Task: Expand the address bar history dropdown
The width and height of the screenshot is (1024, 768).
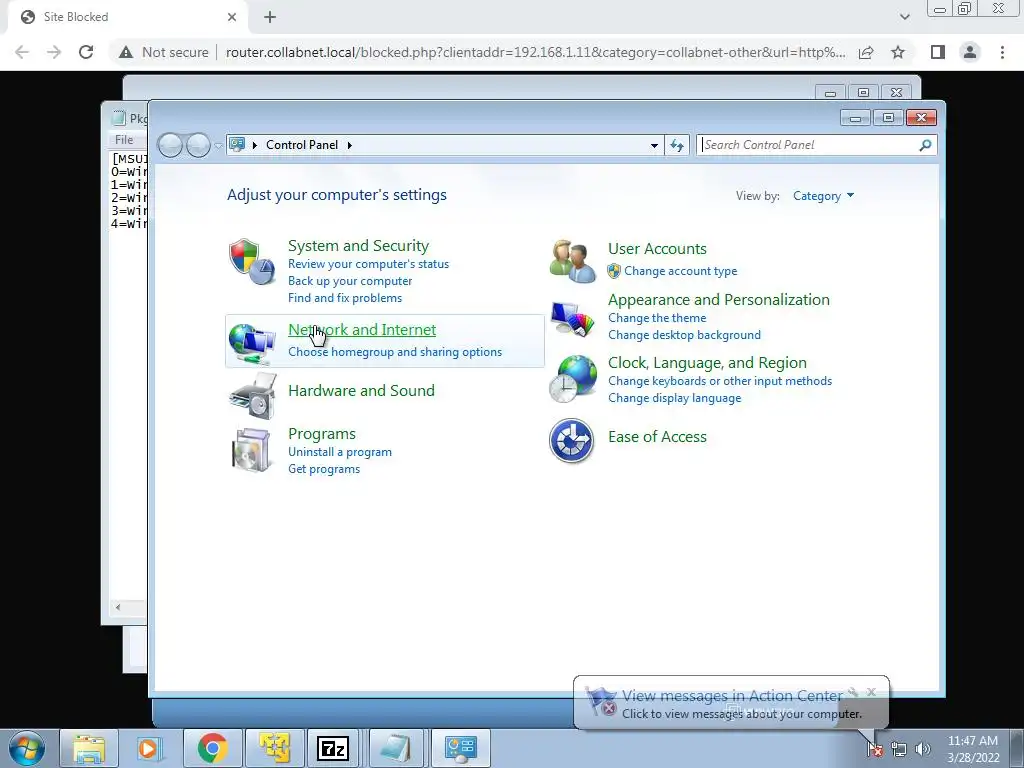Action: (x=654, y=146)
